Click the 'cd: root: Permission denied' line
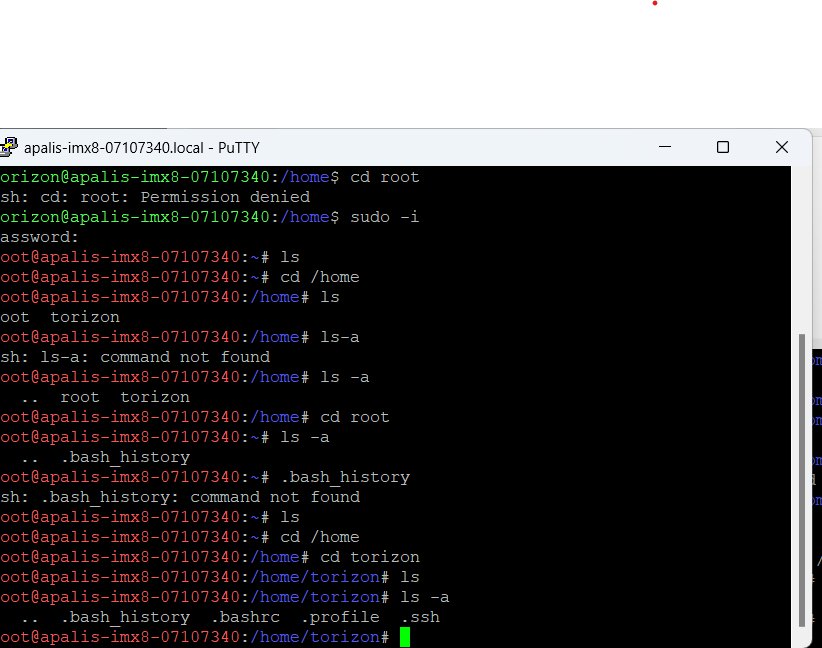 (155, 197)
